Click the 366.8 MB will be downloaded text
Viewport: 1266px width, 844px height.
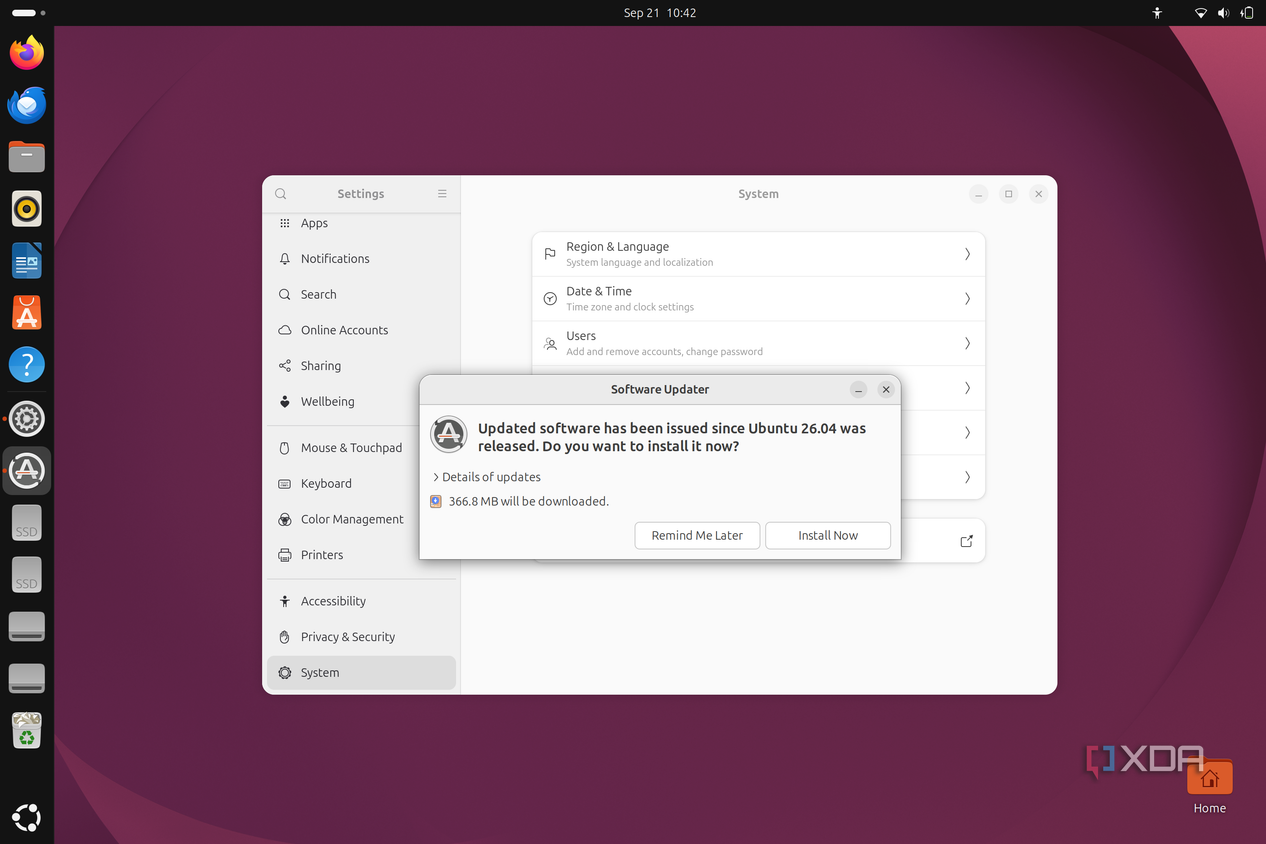tap(528, 501)
